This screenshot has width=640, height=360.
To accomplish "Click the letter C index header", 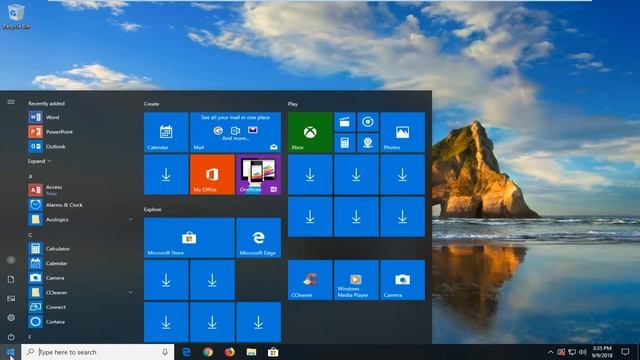I will (30, 235).
